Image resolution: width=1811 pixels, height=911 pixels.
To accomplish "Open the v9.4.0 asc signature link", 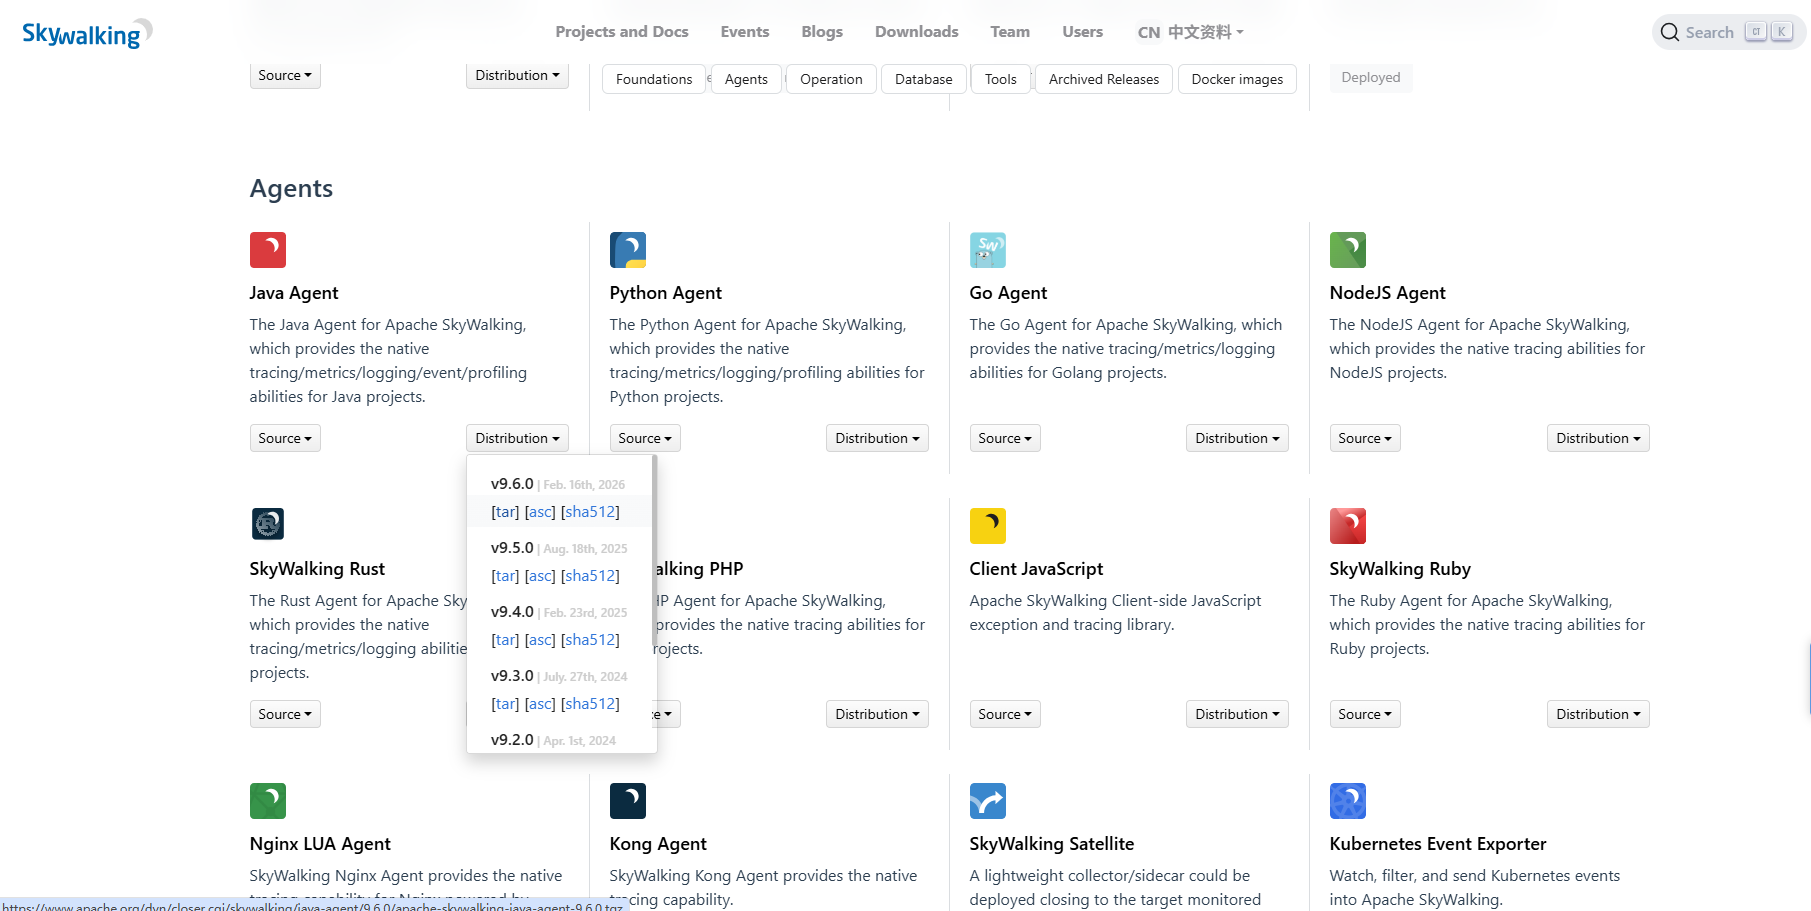I will [x=540, y=640].
